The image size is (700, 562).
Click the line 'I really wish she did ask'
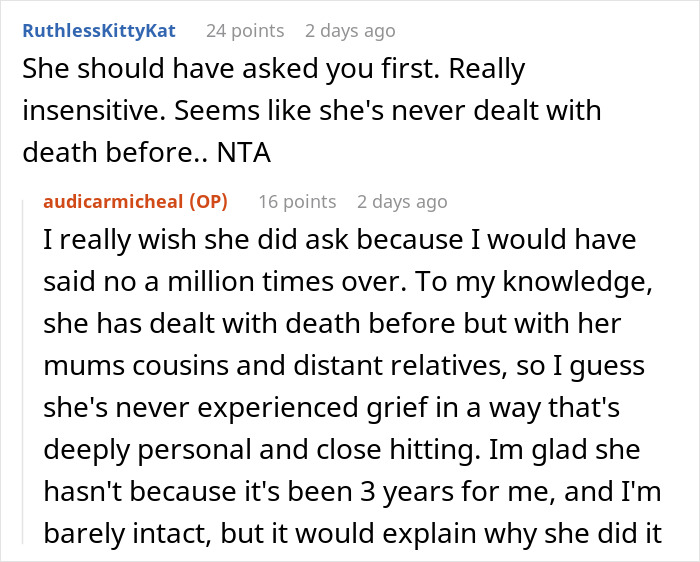point(340,240)
